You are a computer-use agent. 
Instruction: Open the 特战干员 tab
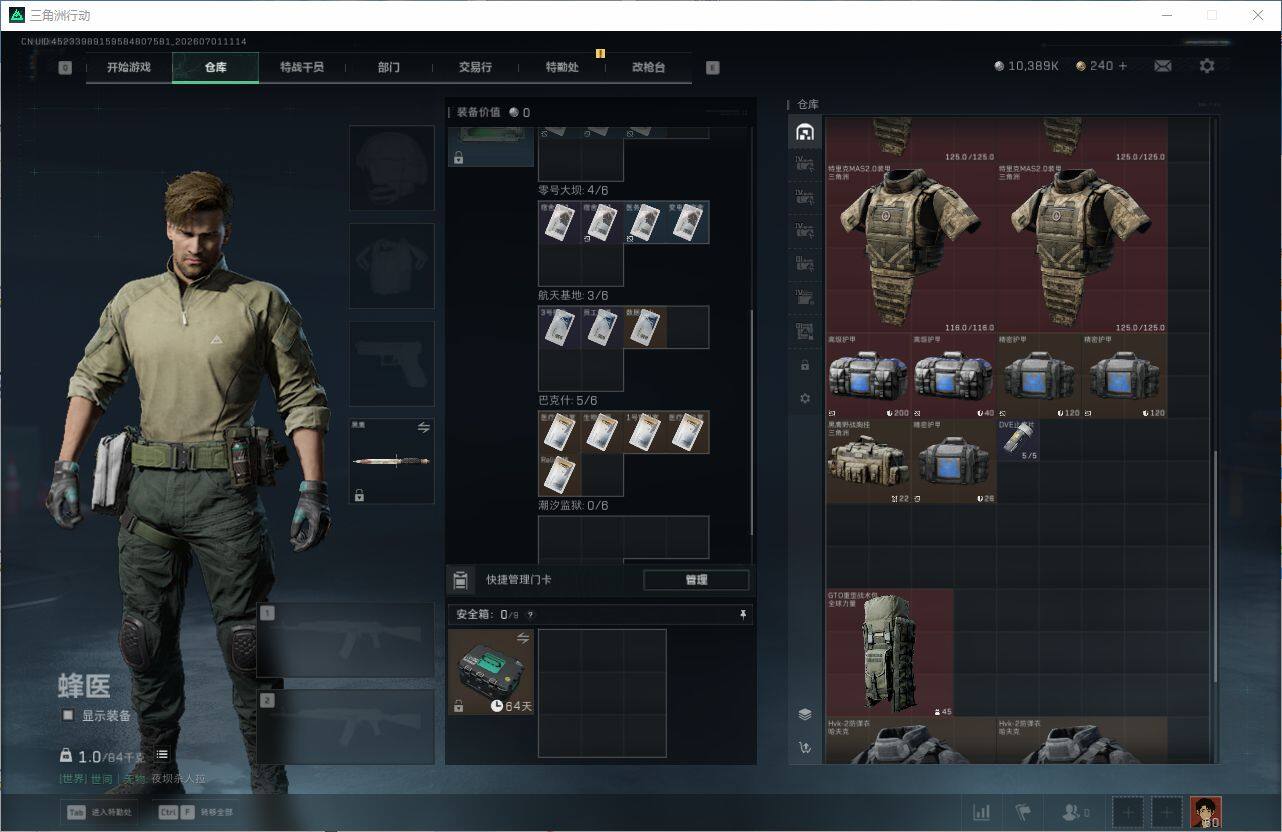click(302, 67)
